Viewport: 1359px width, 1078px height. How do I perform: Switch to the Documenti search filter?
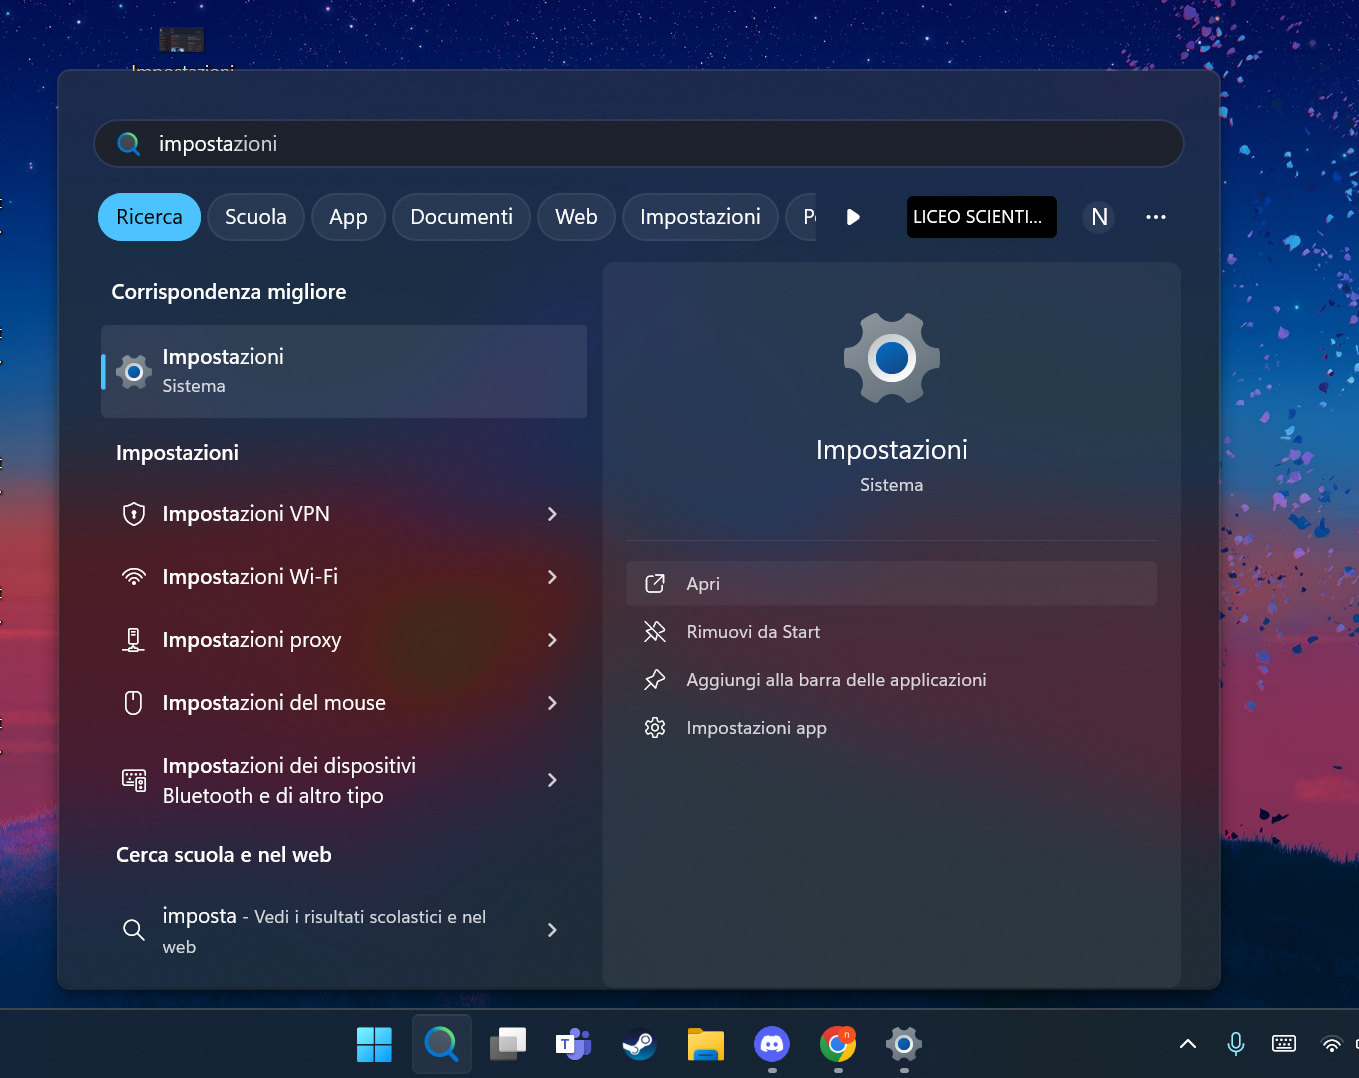(461, 216)
